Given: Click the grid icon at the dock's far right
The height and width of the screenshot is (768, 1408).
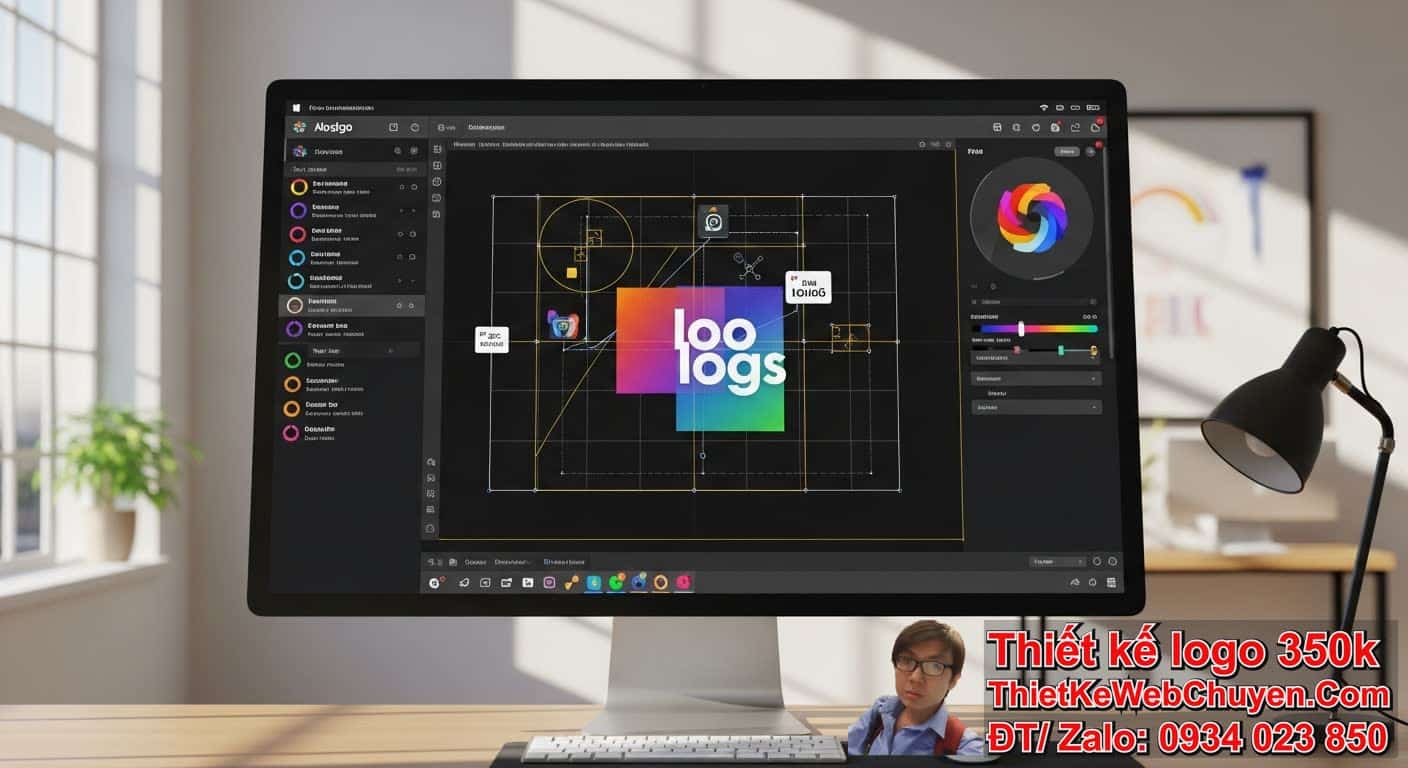Looking at the screenshot, I should click(x=1113, y=582).
